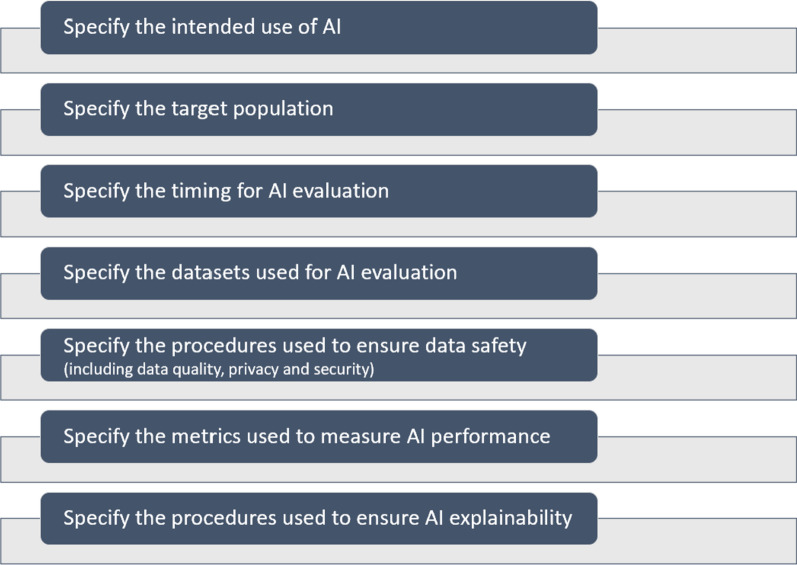The height and width of the screenshot is (565, 797).
Task: Click gray strip below 'intended use of AI' header
Action: tap(319, 64)
